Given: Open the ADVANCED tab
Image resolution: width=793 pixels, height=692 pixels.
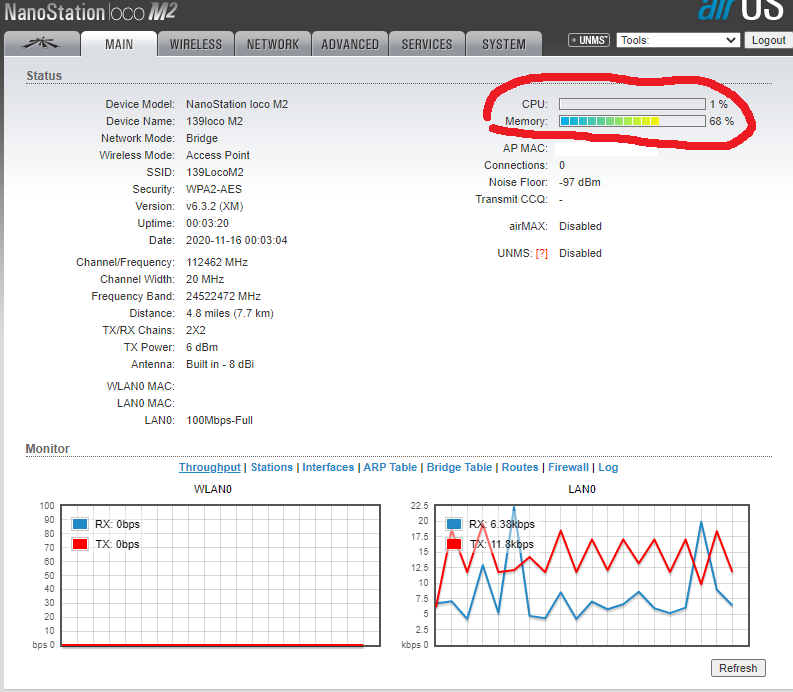Looking at the screenshot, I should pos(350,44).
